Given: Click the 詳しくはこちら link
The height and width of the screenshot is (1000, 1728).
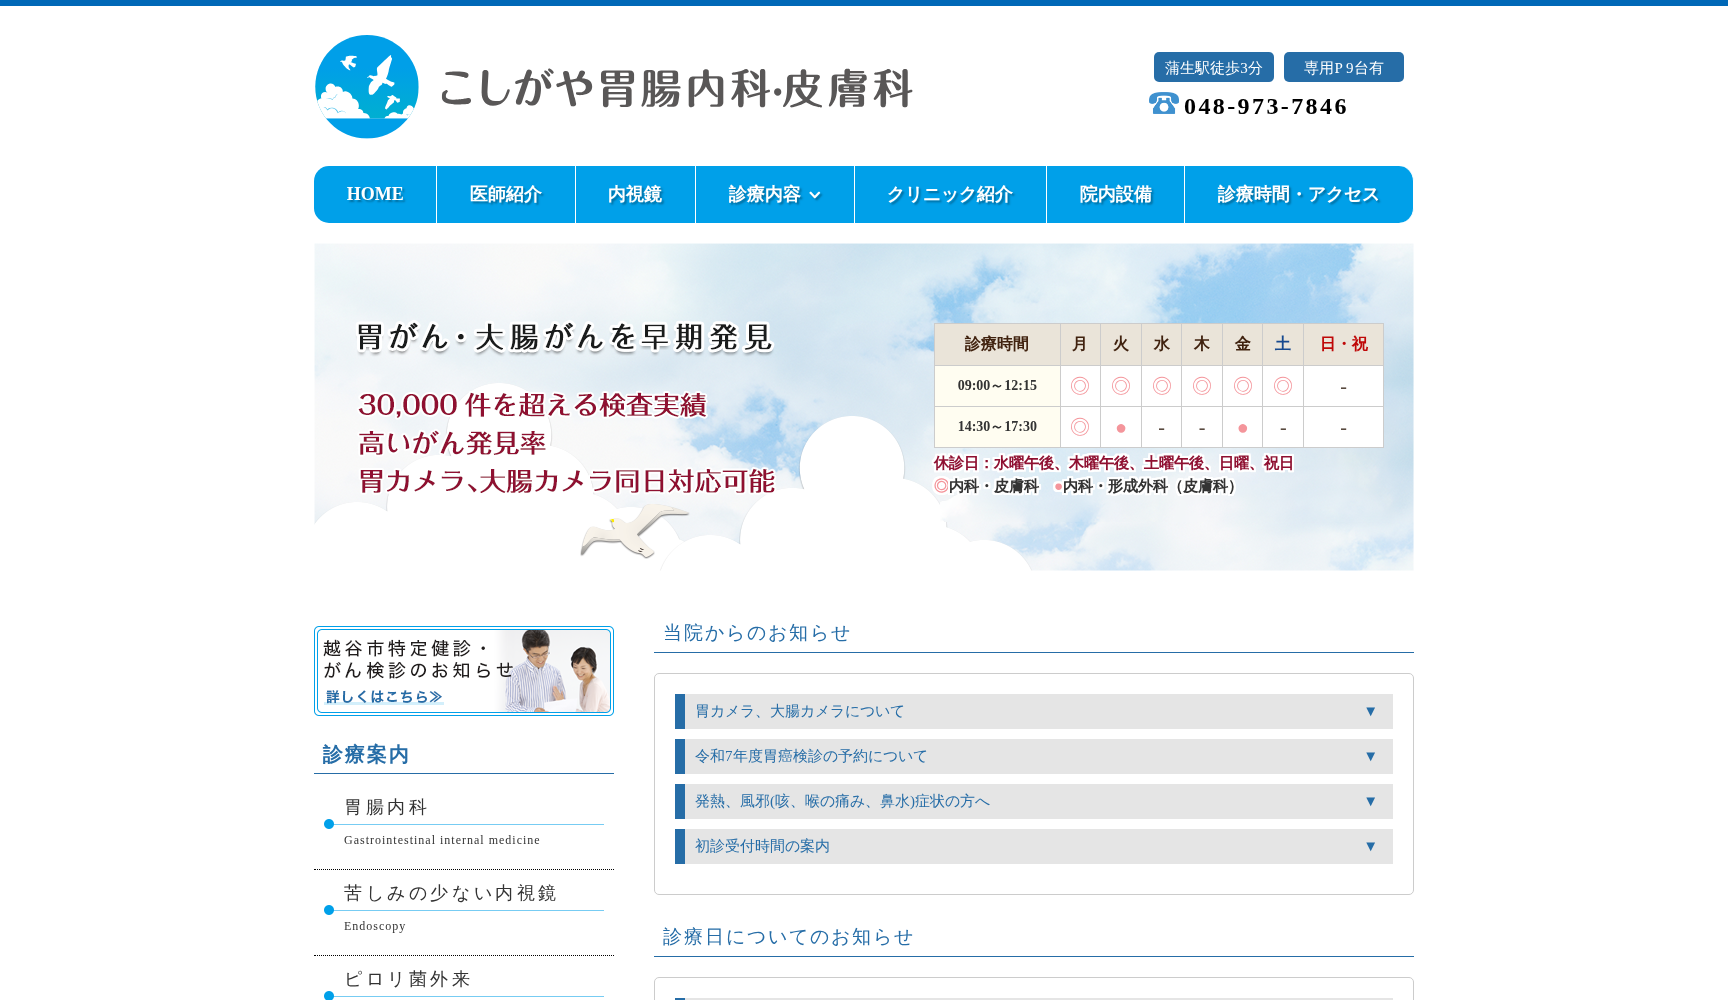Looking at the screenshot, I should click(381, 697).
